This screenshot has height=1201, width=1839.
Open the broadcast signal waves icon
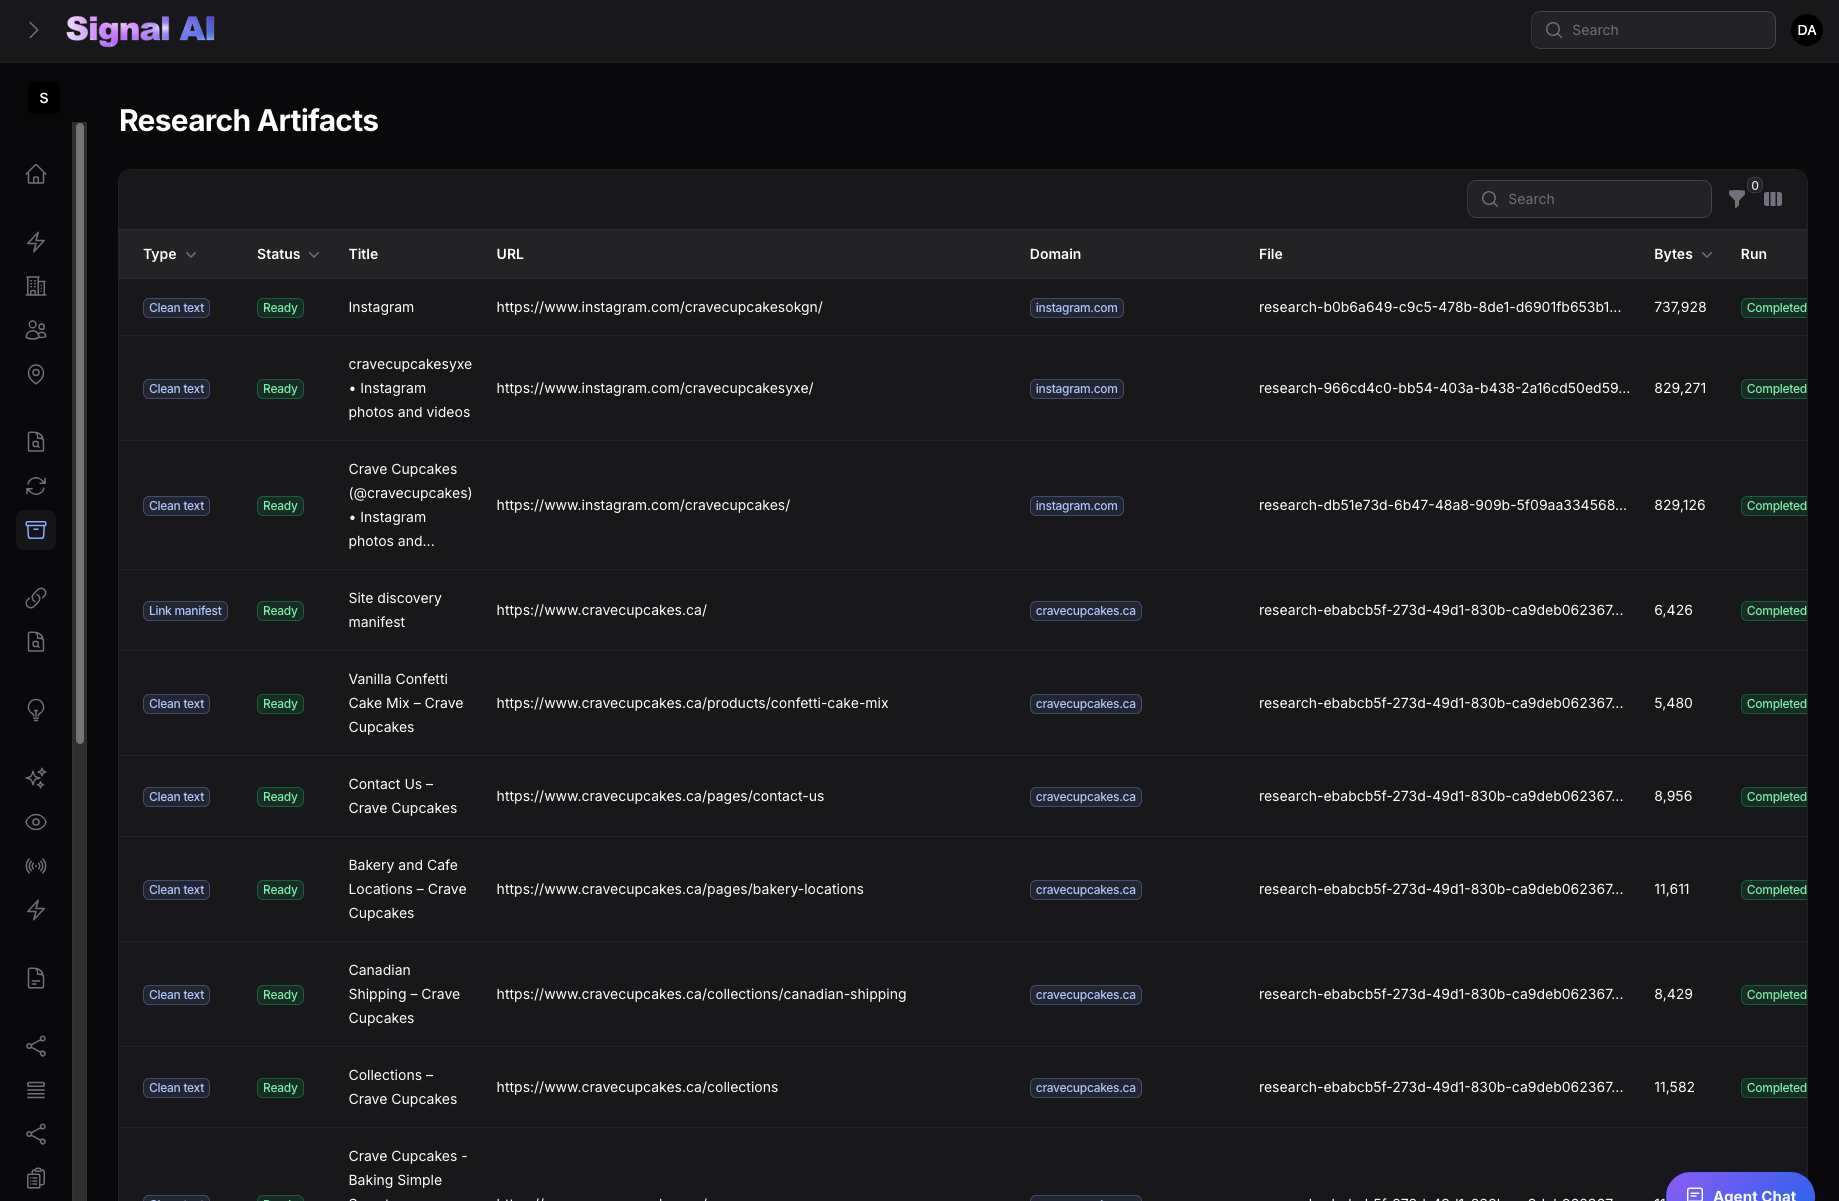click(x=36, y=866)
